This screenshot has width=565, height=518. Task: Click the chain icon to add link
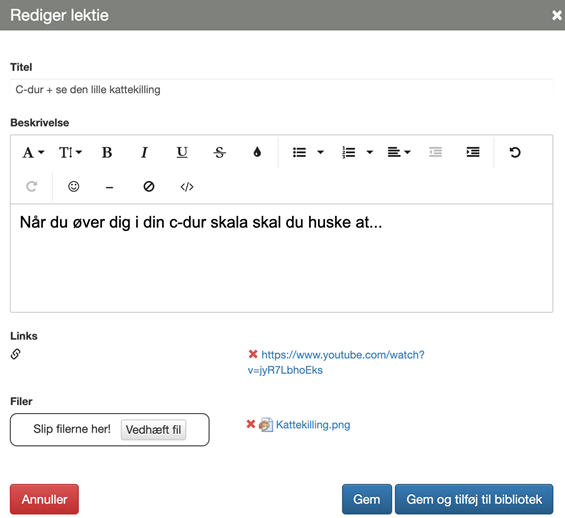coord(15,354)
